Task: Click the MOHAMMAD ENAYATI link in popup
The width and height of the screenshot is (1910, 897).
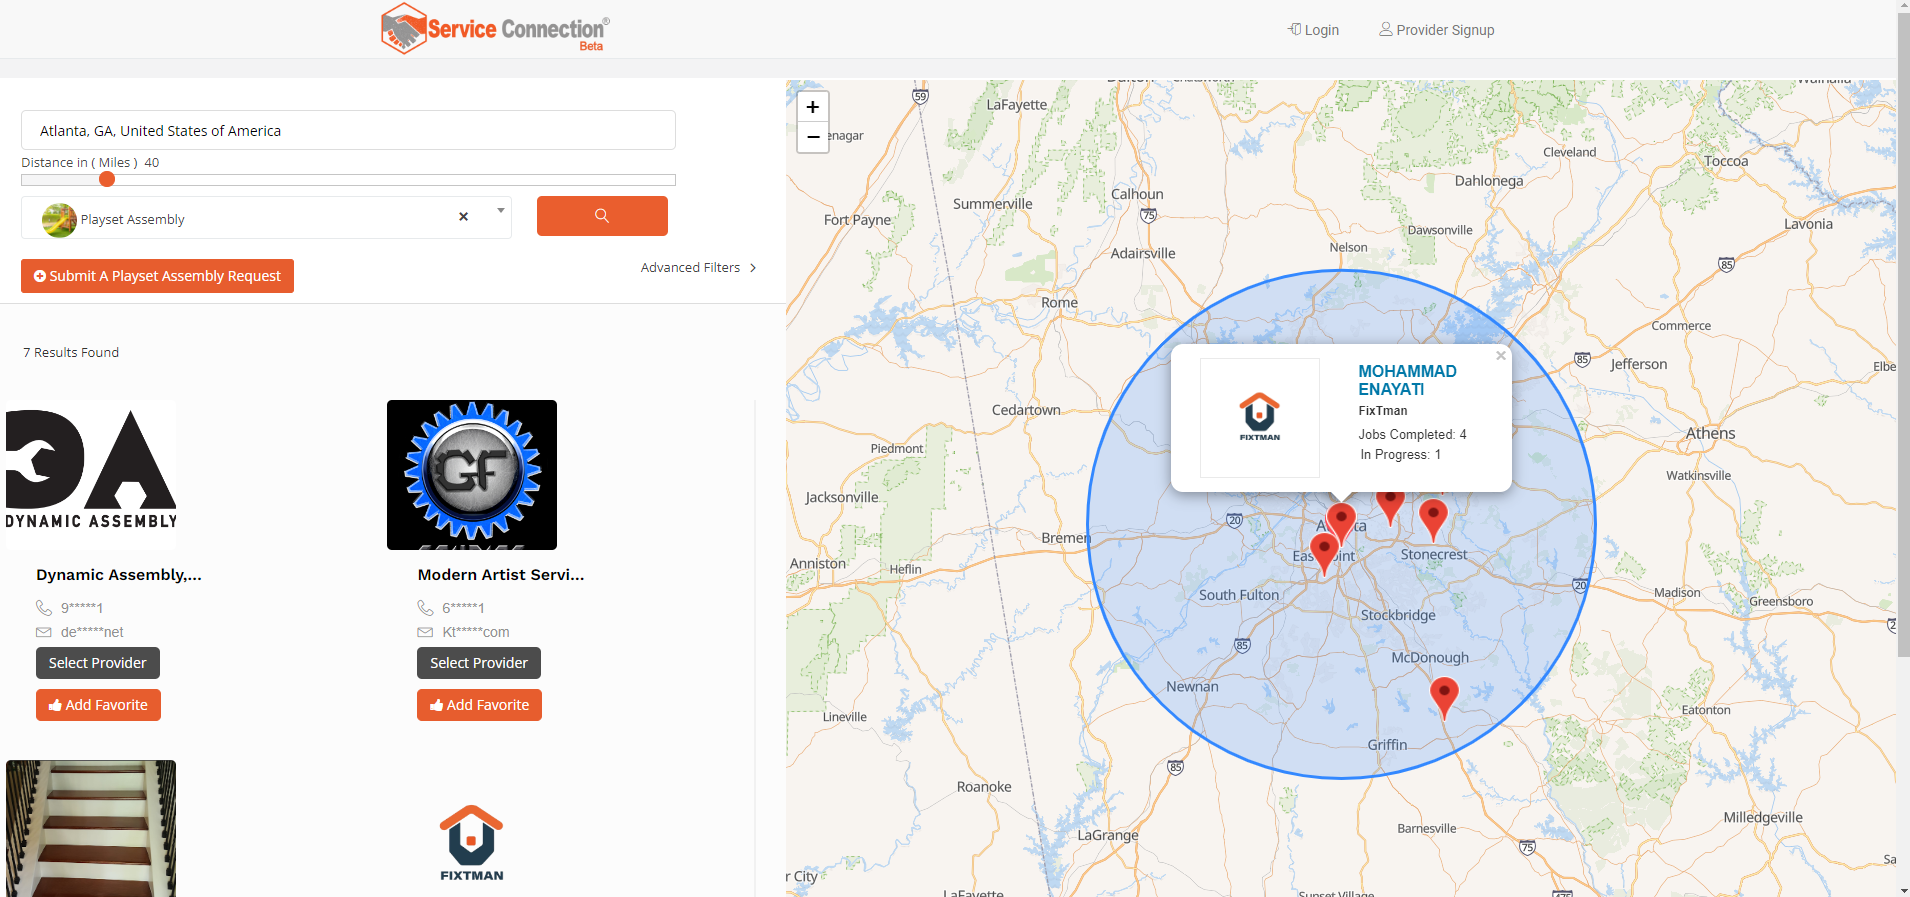Action: coord(1406,380)
